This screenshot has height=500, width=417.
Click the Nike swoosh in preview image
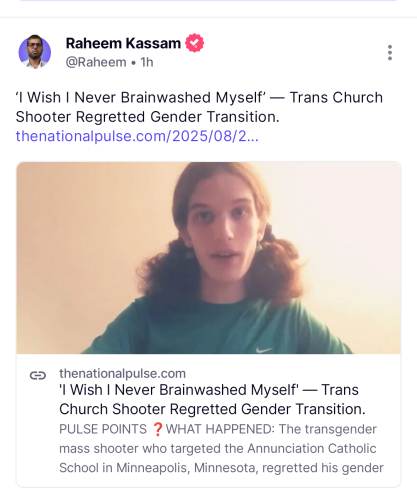click(264, 350)
